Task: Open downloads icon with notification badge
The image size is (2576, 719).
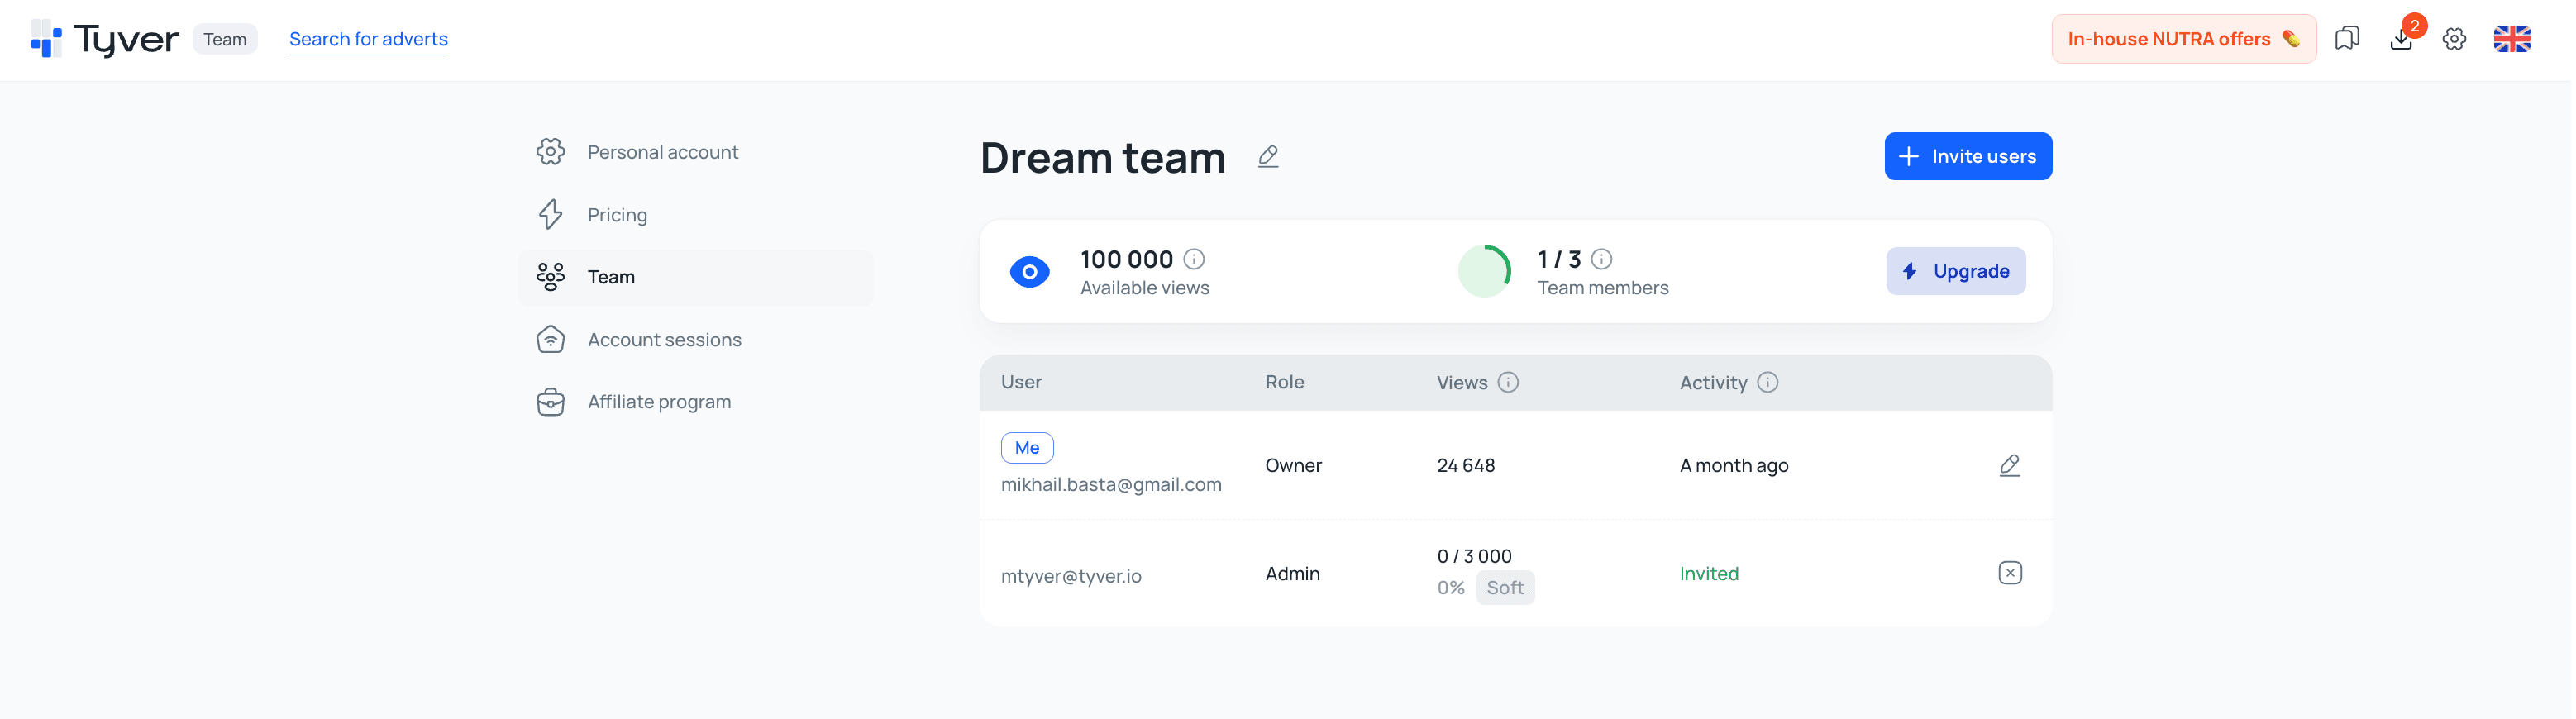Action: coord(2401,39)
